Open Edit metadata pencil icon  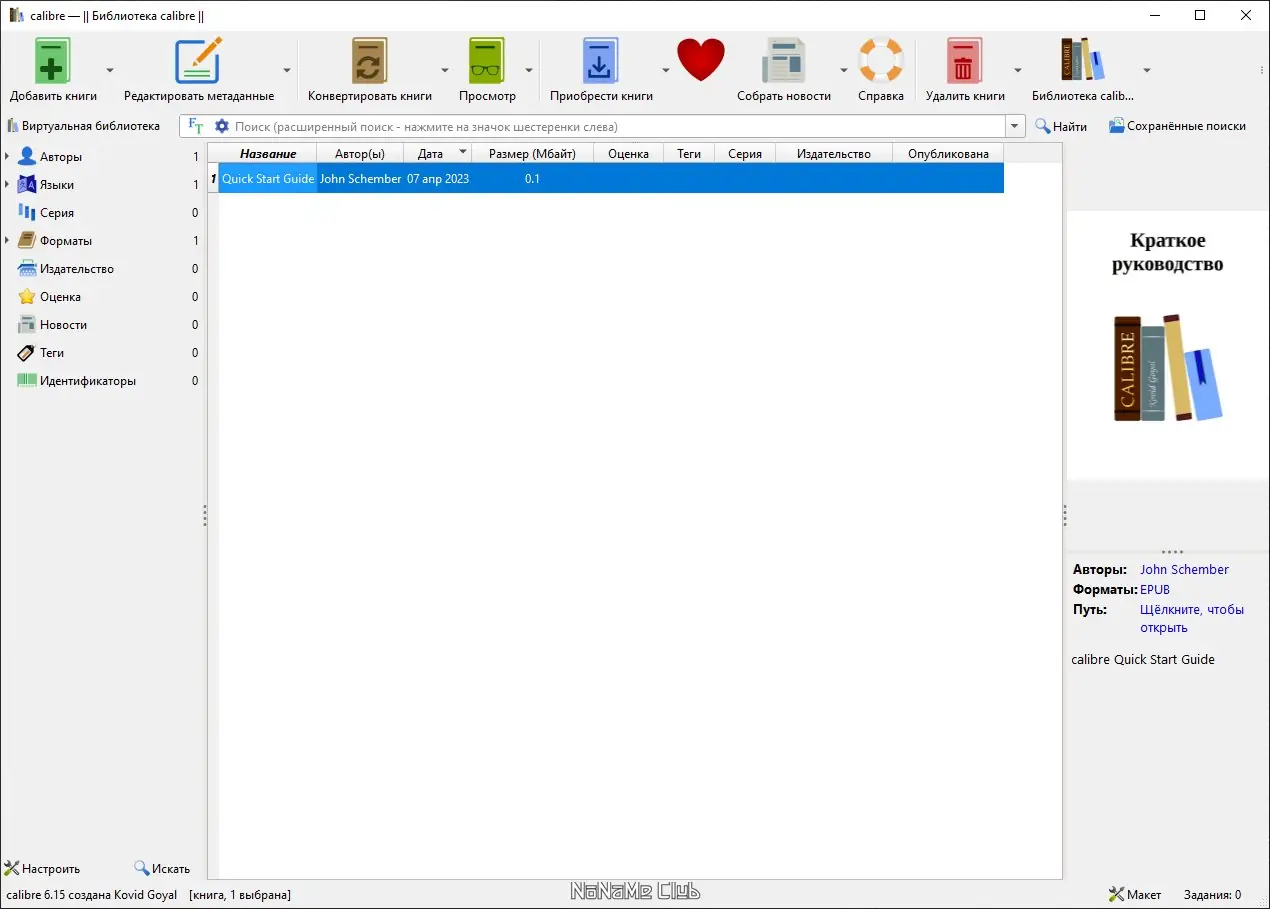pyautogui.click(x=198, y=60)
